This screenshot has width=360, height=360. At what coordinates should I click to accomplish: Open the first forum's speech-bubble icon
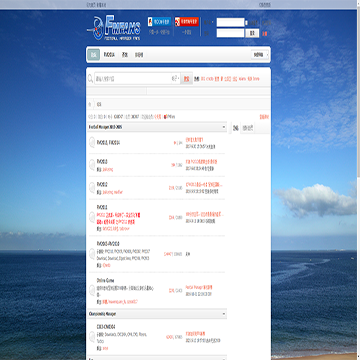point(92,143)
